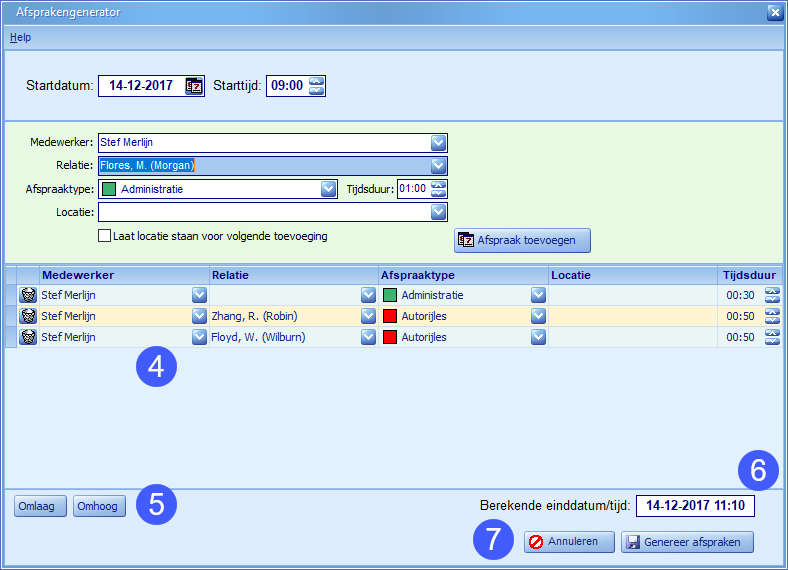This screenshot has width=788, height=570.
Task: Open the Startdatum calendar picker icon
Action: pos(193,86)
